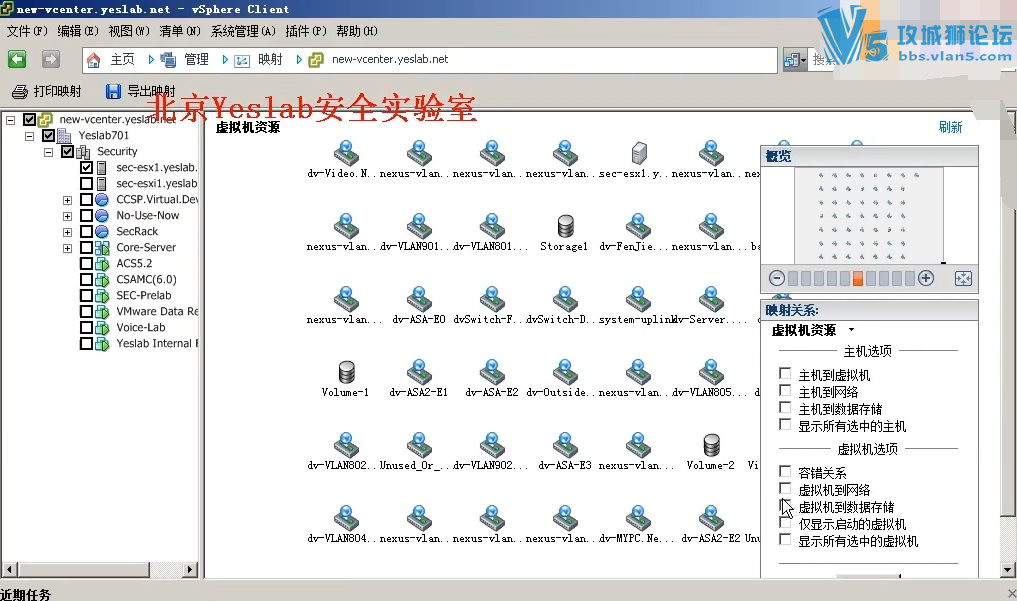Click zoom in plus in overview panel
This screenshot has height=601, width=1017.
pyautogui.click(x=926, y=278)
